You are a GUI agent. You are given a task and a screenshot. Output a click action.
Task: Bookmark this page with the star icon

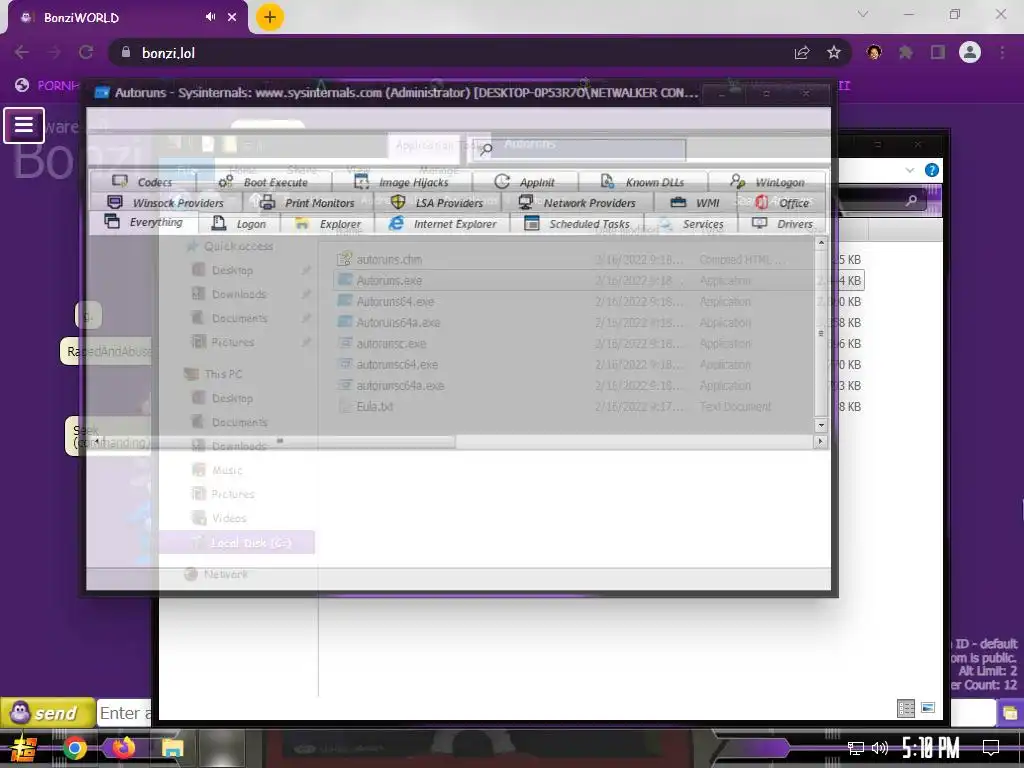point(834,52)
